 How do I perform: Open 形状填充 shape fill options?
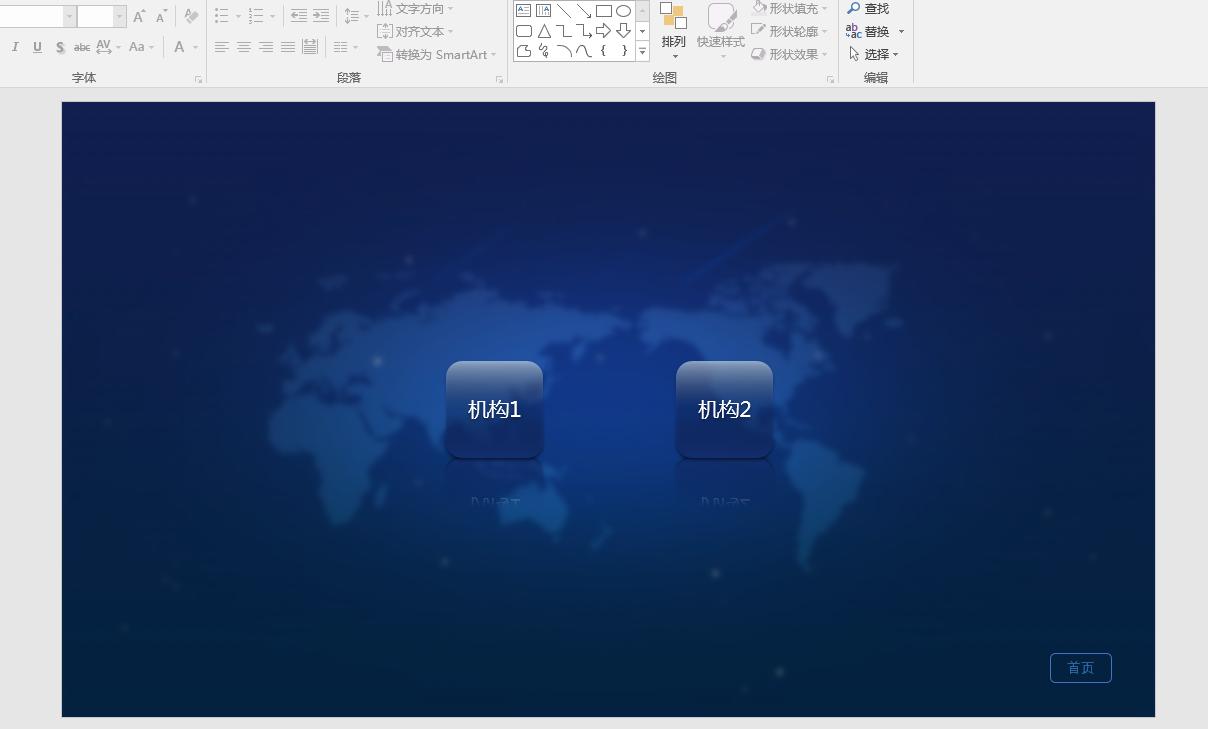(790, 8)
